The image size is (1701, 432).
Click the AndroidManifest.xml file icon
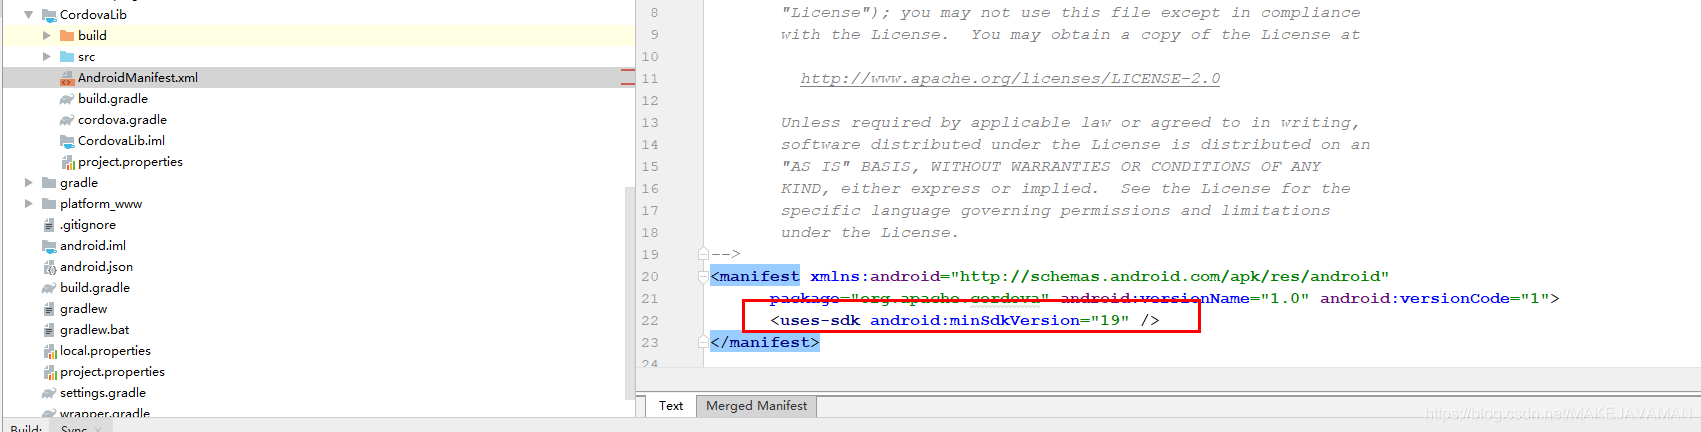pos(67,77)
